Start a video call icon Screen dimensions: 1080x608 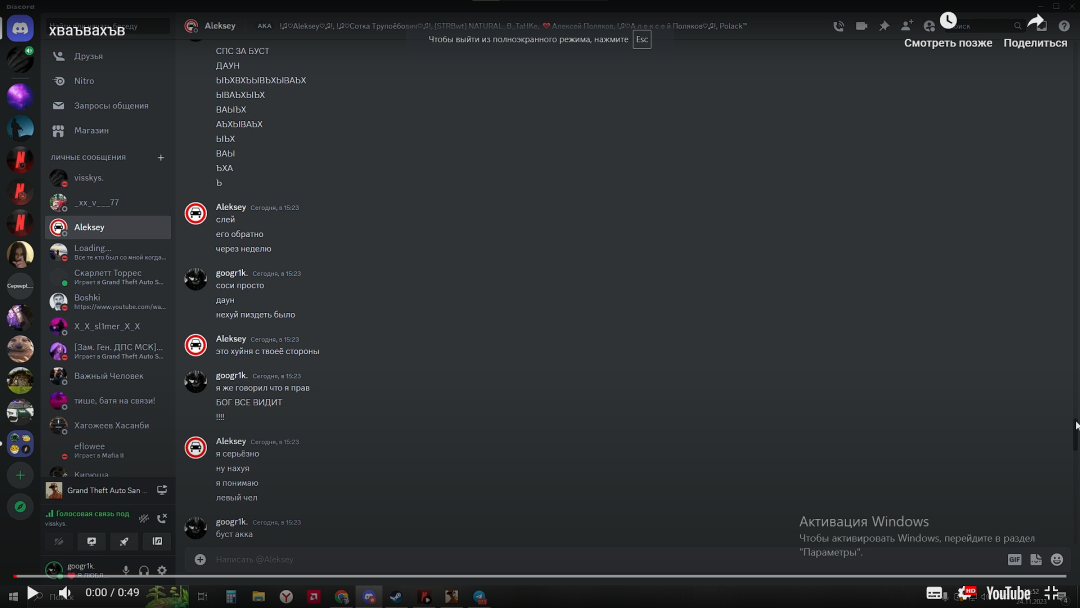(x=861, y=26)
